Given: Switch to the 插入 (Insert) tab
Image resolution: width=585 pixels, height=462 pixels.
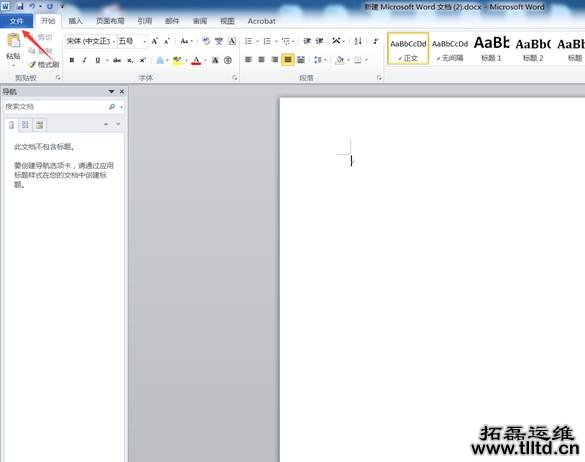Looking at the screenshot, I should pyautogui.click(x=75, y=21).
